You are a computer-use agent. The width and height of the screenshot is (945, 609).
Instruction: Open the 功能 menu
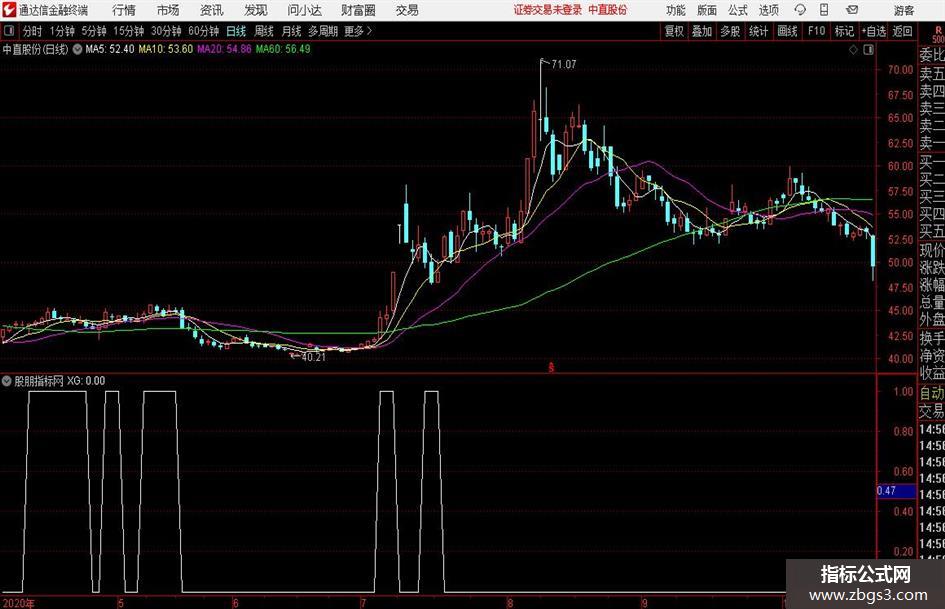pyautogui.click(x=676, y=10)
